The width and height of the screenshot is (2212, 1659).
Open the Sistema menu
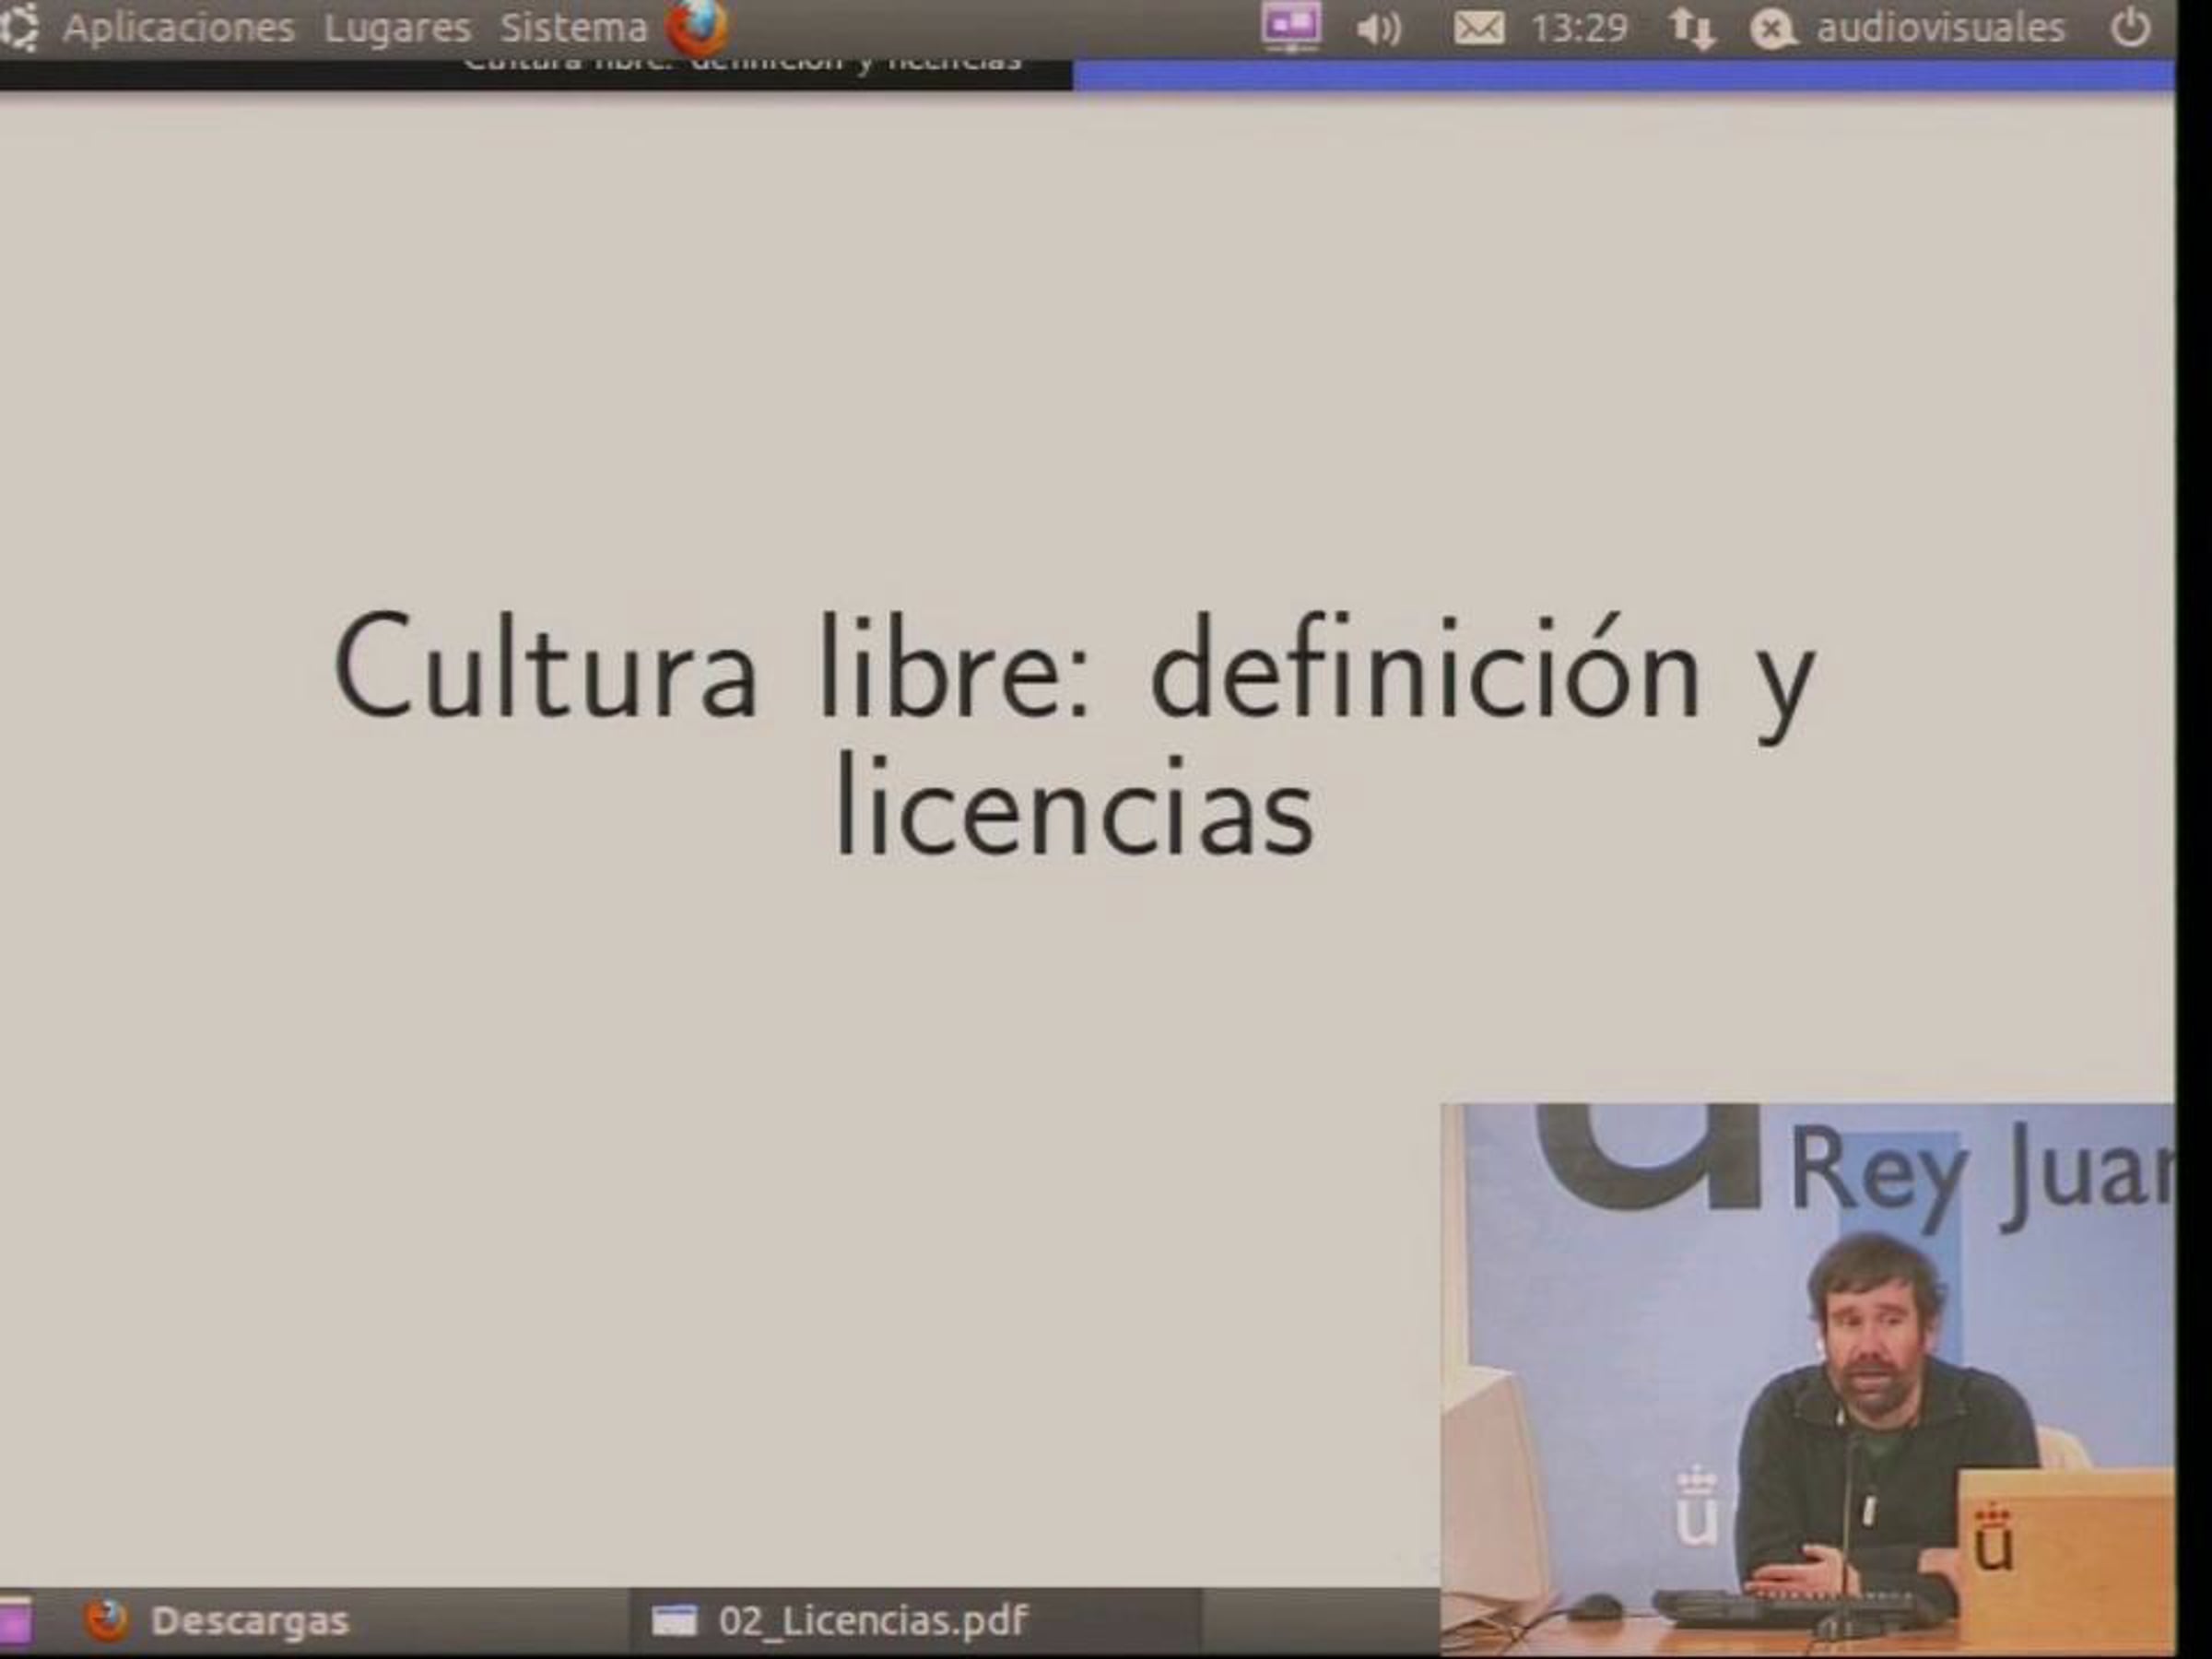pyautogui.click(x=574, y=28)
